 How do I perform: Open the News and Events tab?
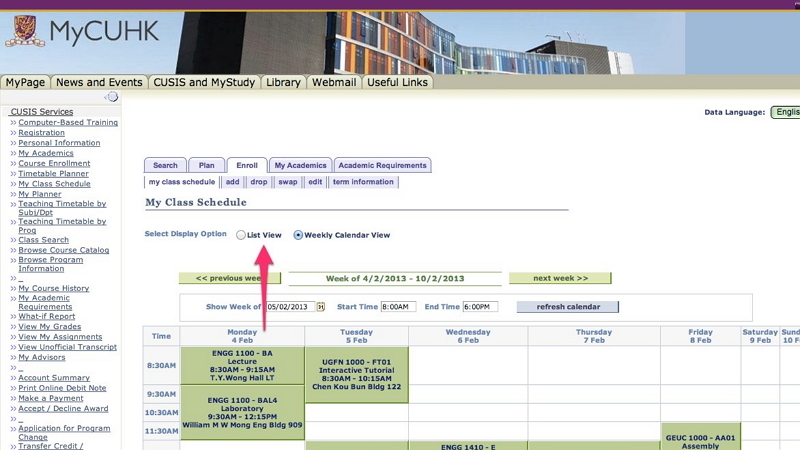pyautogui.click(x=99, y=82)
